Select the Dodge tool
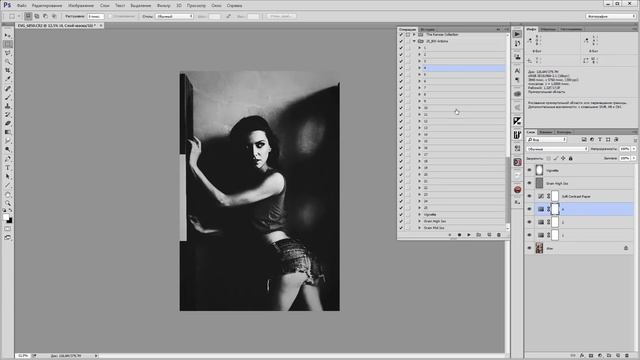This screenshot has height=360, width=640. pyautogui.click(x=8, y=149)
